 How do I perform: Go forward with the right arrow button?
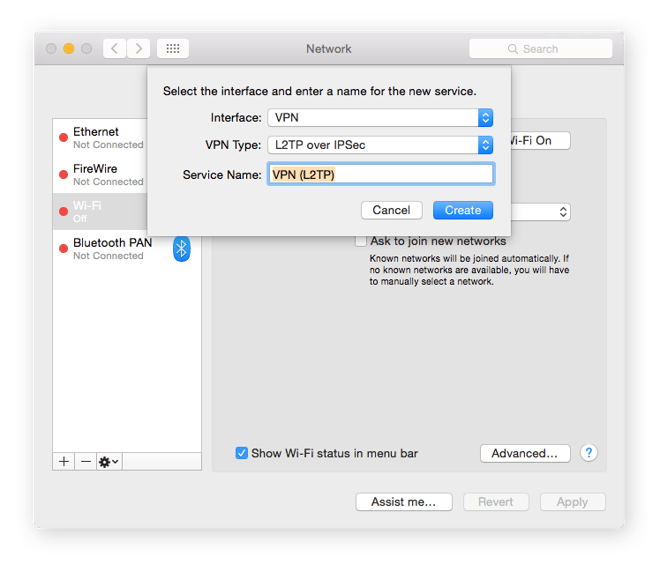tap(138, 49)
